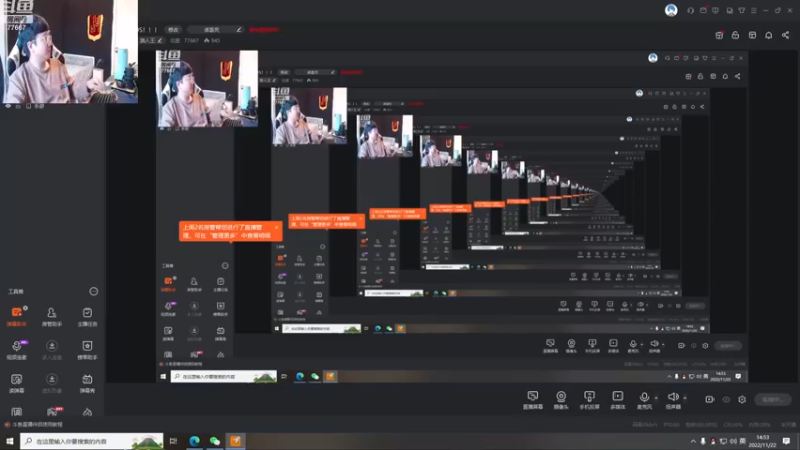Viewport: 800px width, 450px height.
Task: Expand the microphone options arrow
Action: click(x=656, y=398)
